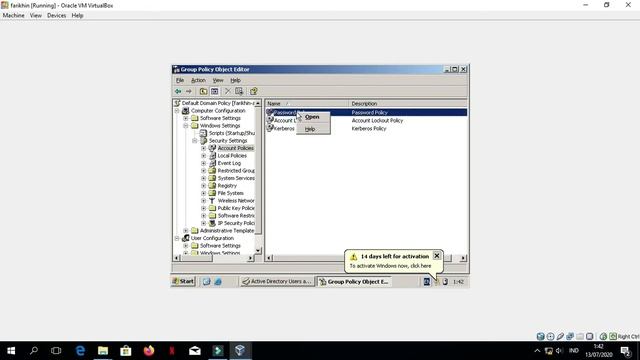Viewport: 640px width, 360px height.
Task: Click the Up one level folder icon
Action: coord(203,91)
